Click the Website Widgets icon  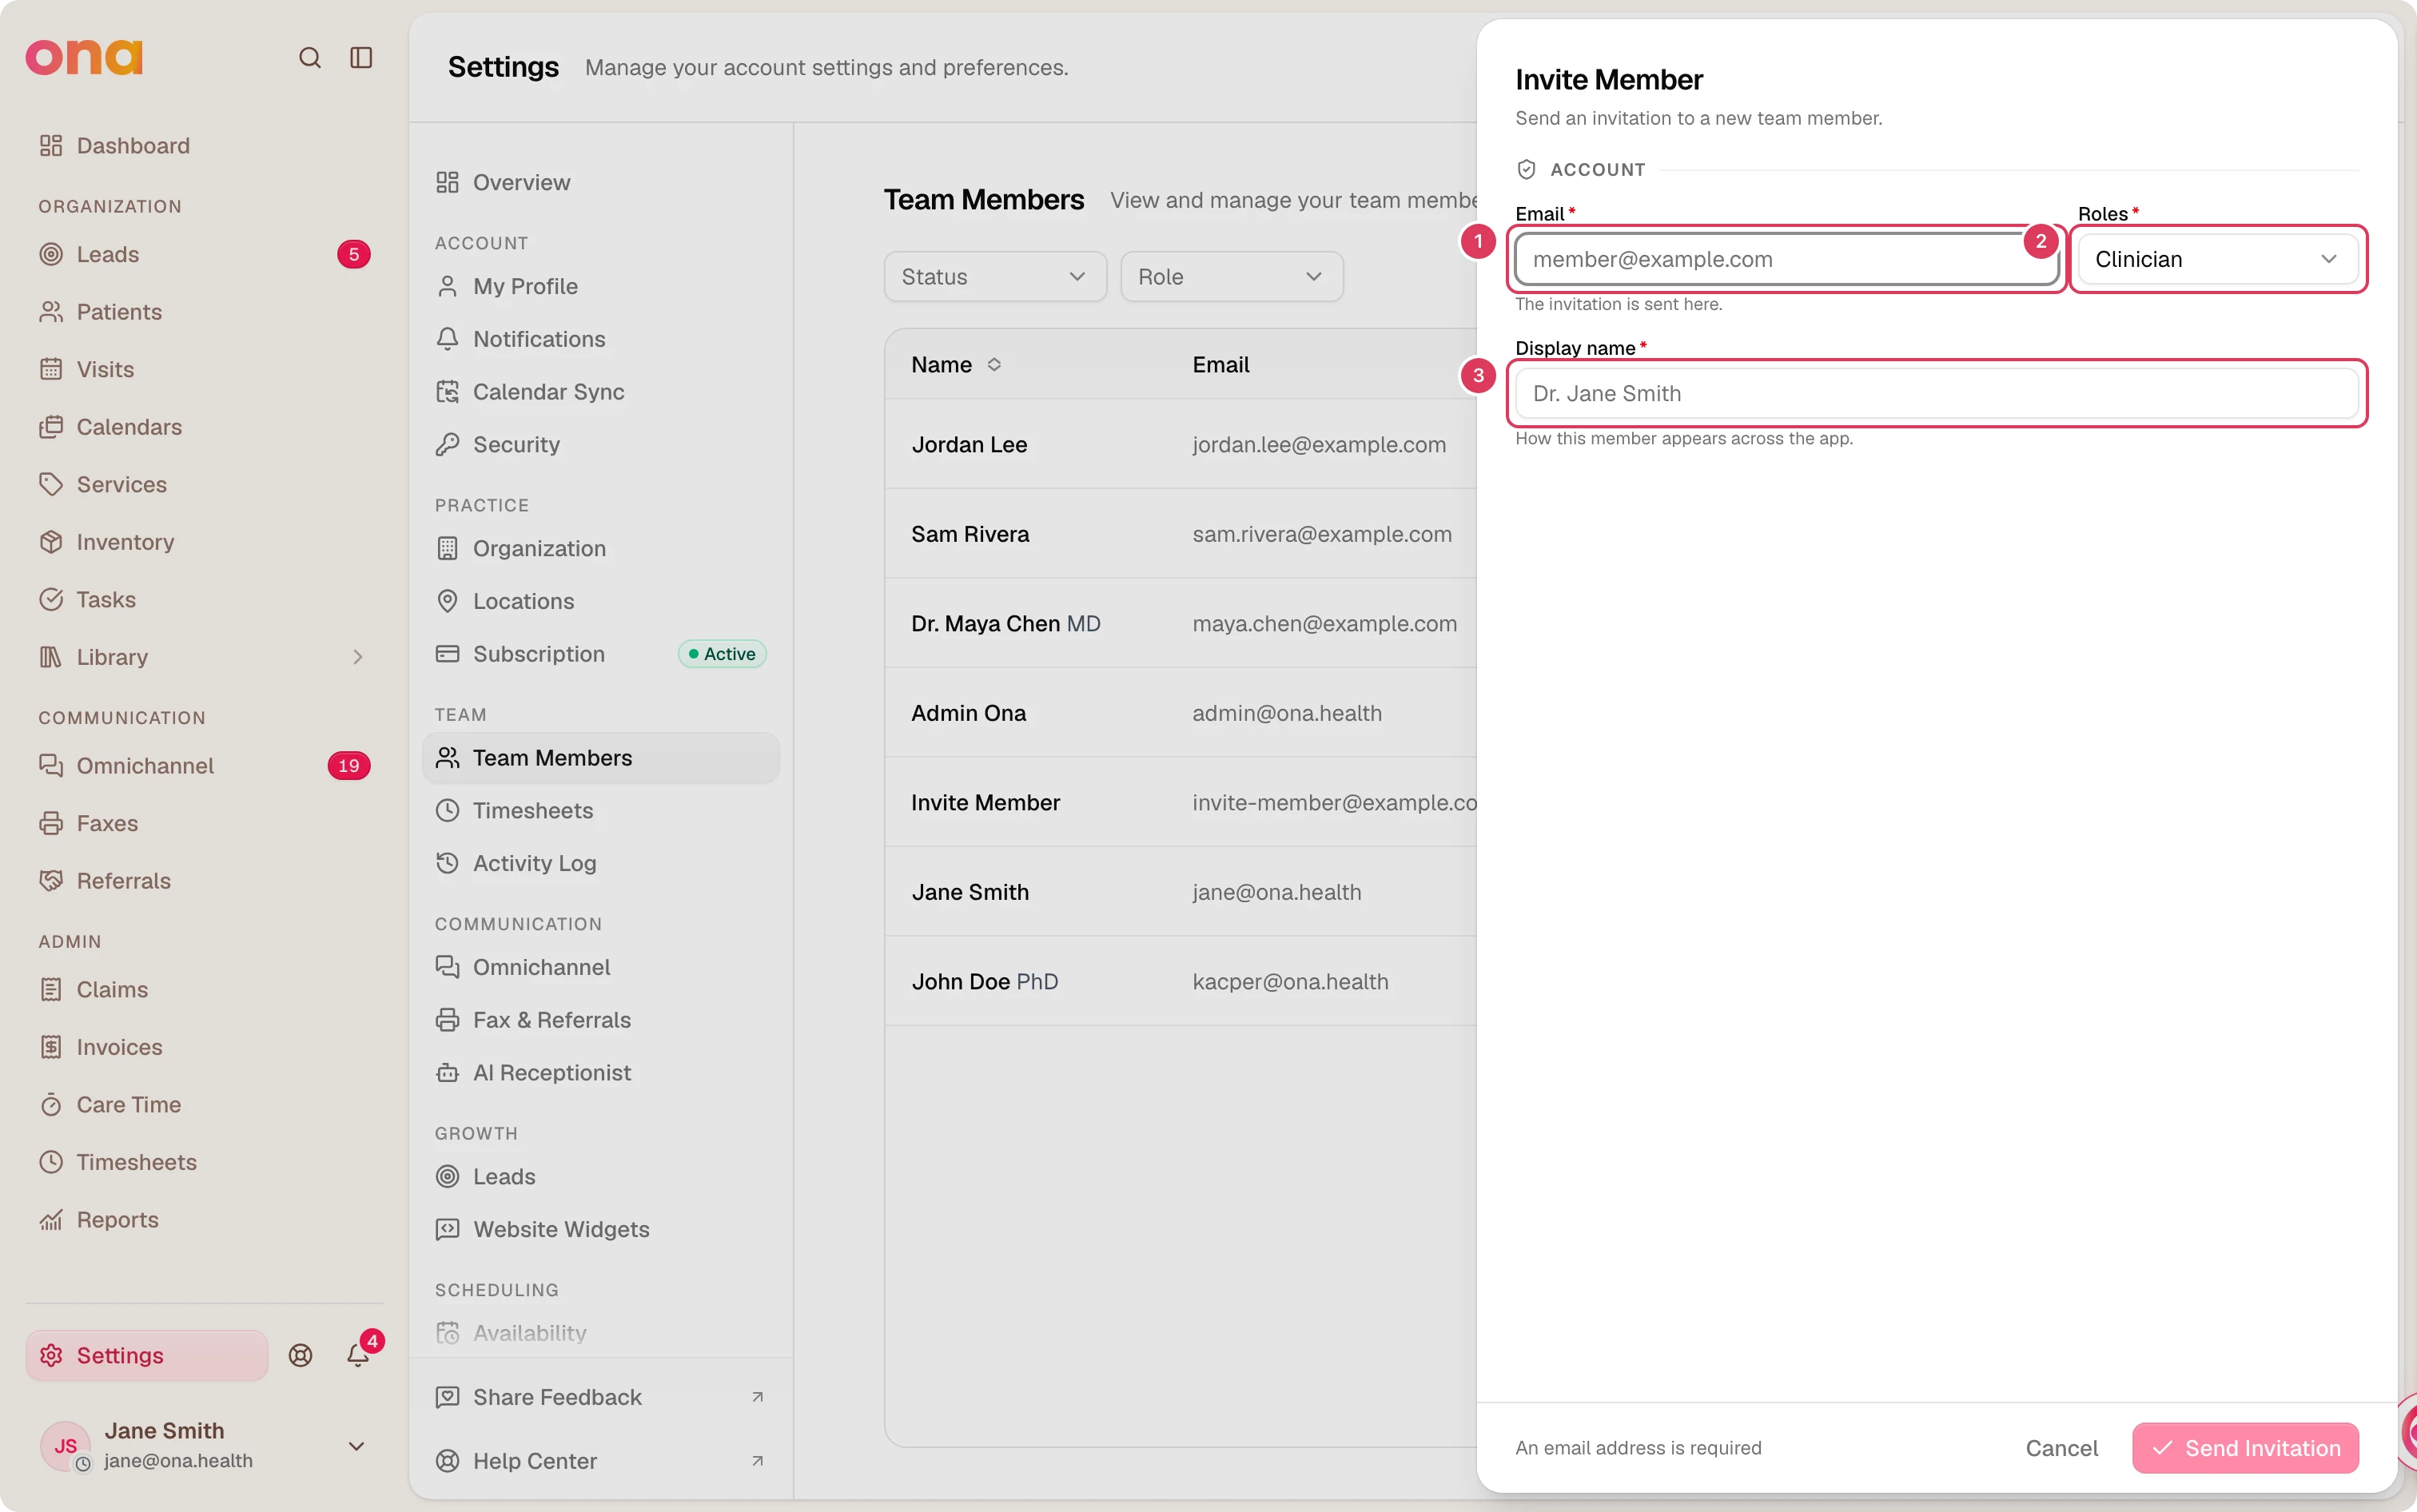tap(447, 1229)
